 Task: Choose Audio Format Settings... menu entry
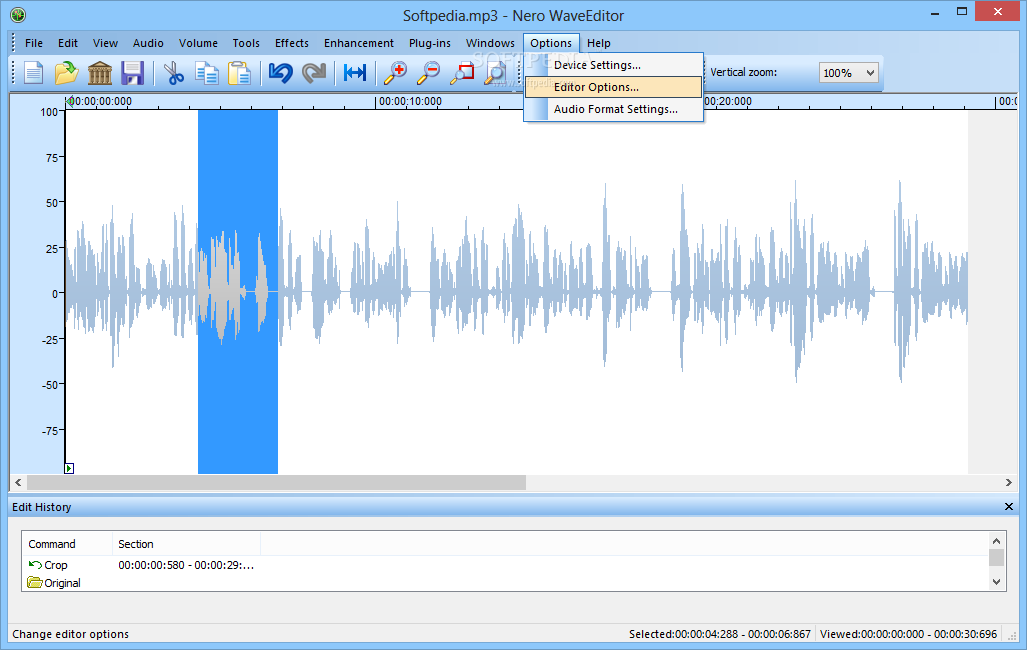(x=614, y=109)
